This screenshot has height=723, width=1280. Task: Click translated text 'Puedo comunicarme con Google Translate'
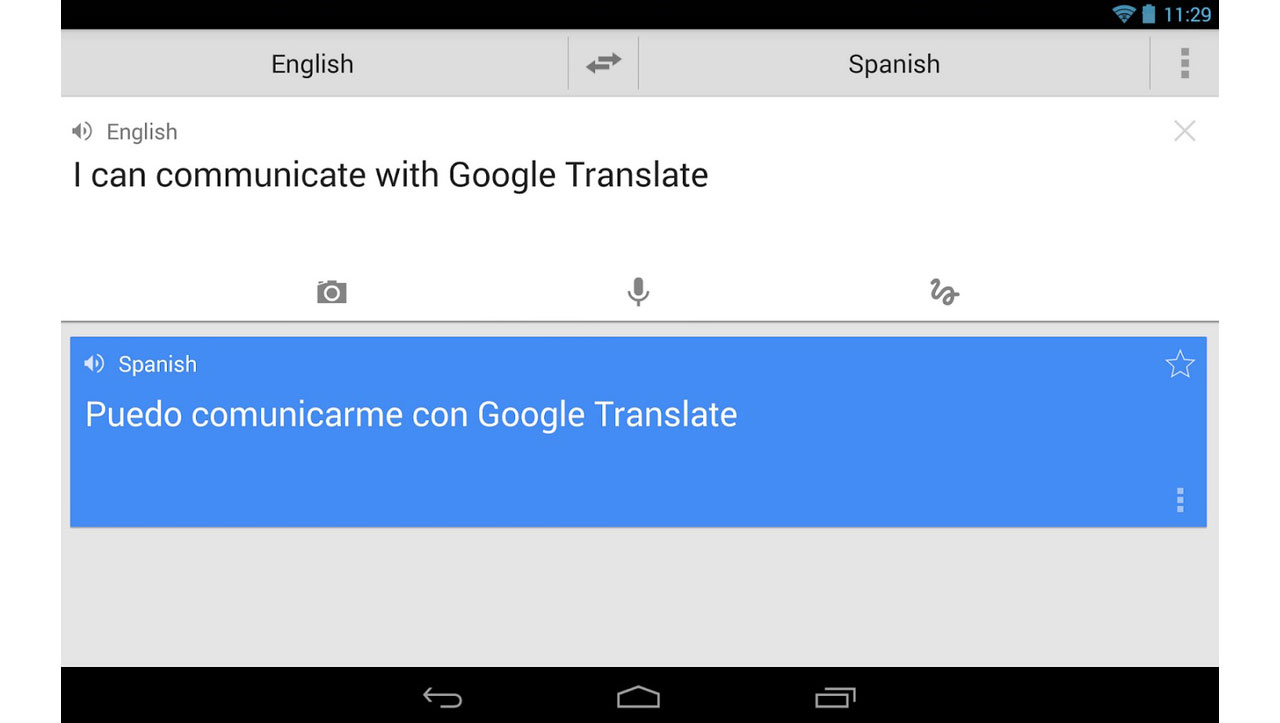(x=411, y=414)
